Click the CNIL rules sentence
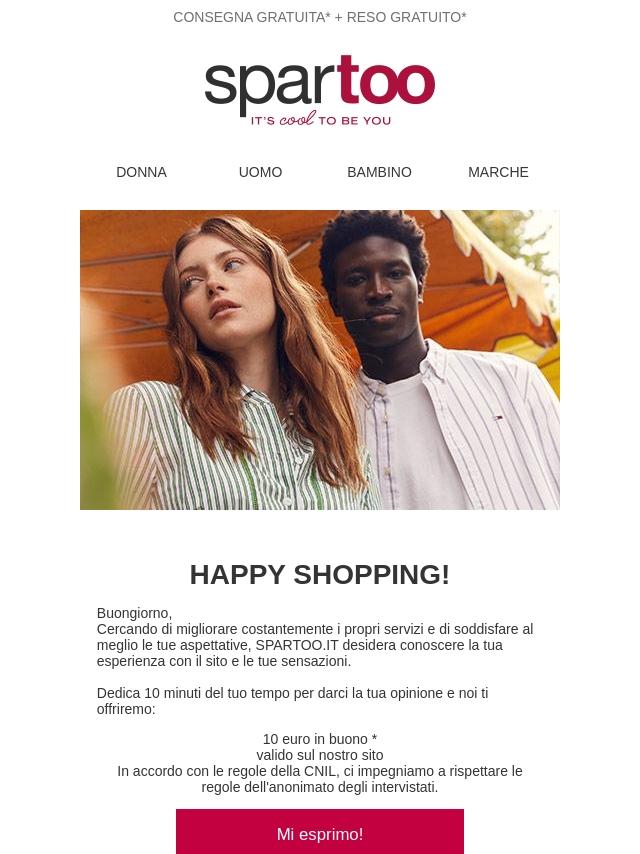The width and height of the screenshot is (640, 854). 320,779
